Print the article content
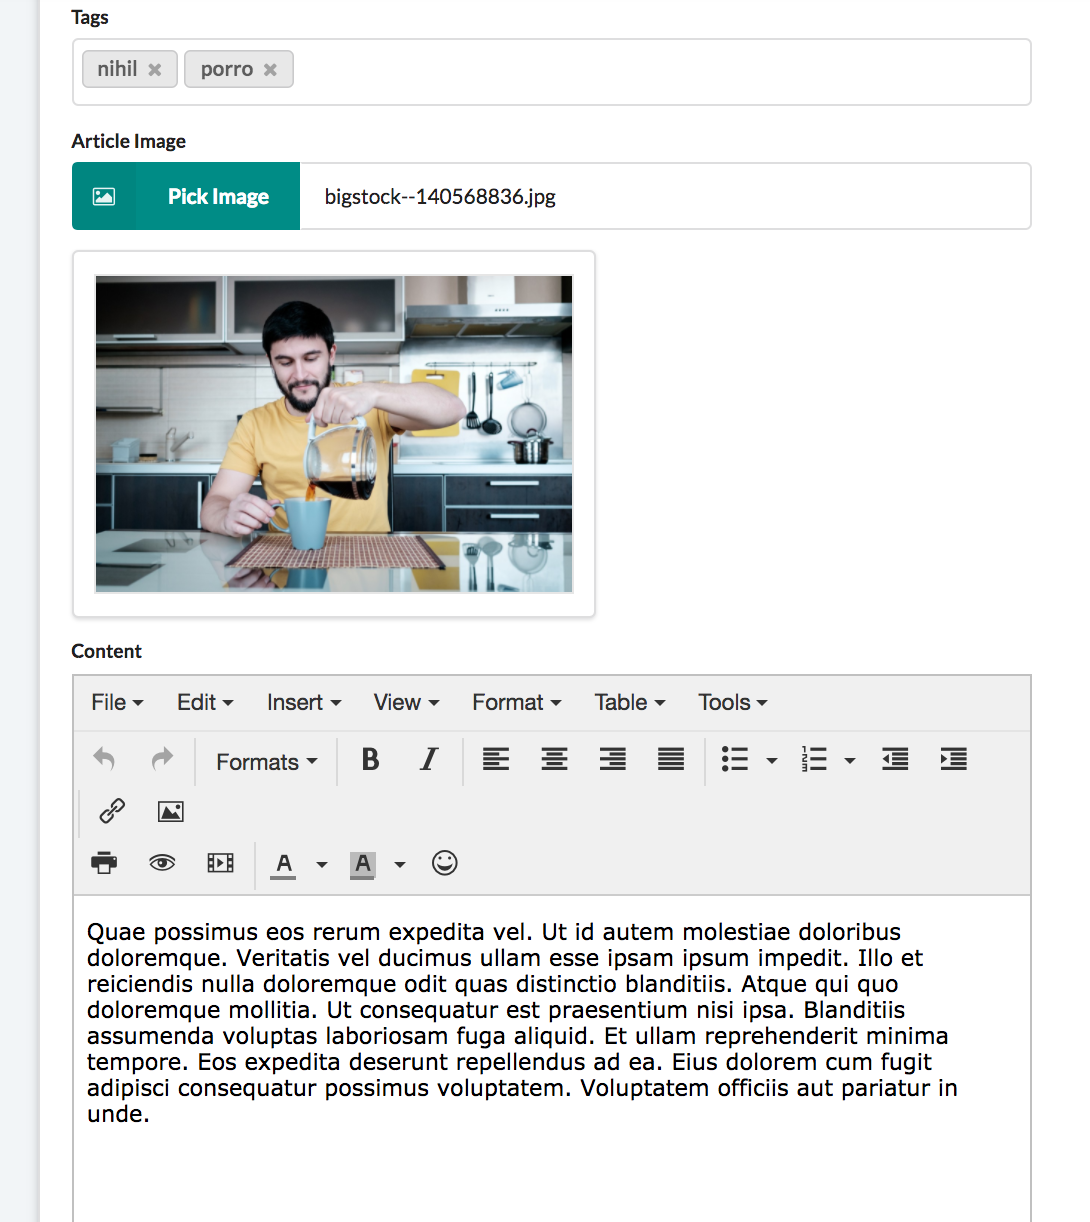The image size is (1090, 1222). (x=104, y=862)
